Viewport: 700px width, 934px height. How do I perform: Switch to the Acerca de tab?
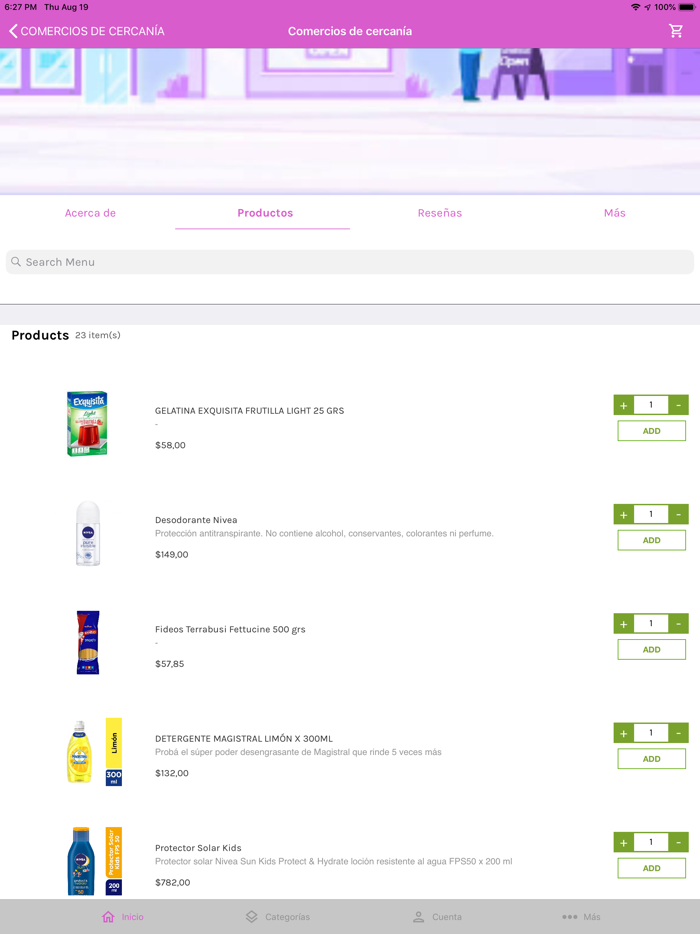(x=90, y=213)
